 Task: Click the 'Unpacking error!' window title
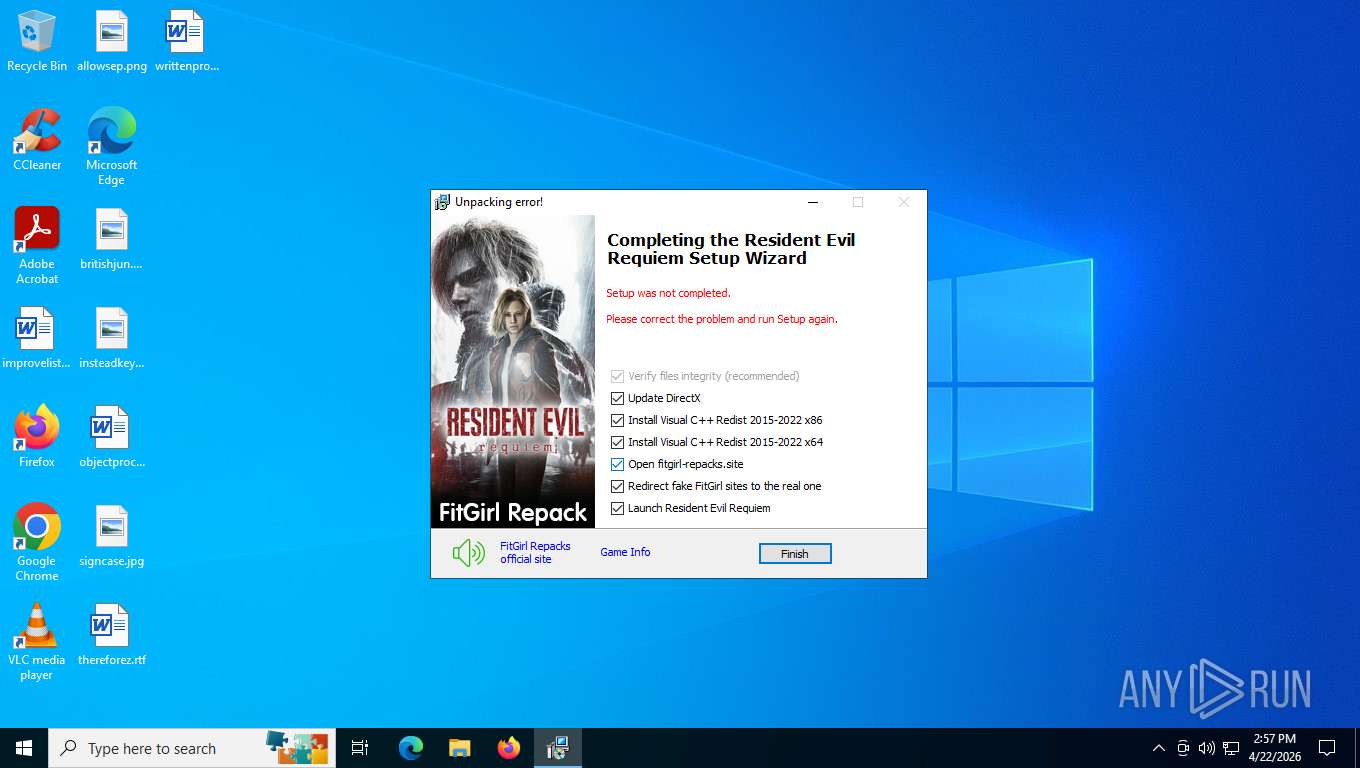click(499, 202)
